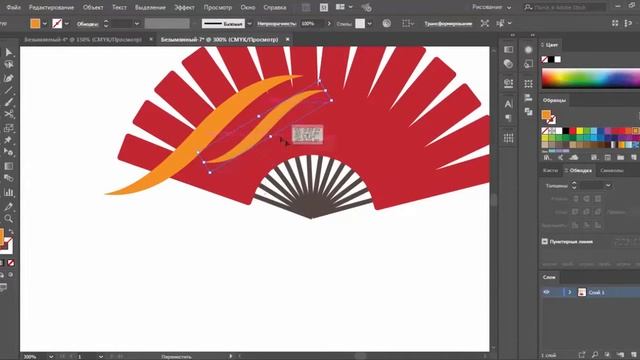Click the Adobe Stock St icon

point(324,7)
